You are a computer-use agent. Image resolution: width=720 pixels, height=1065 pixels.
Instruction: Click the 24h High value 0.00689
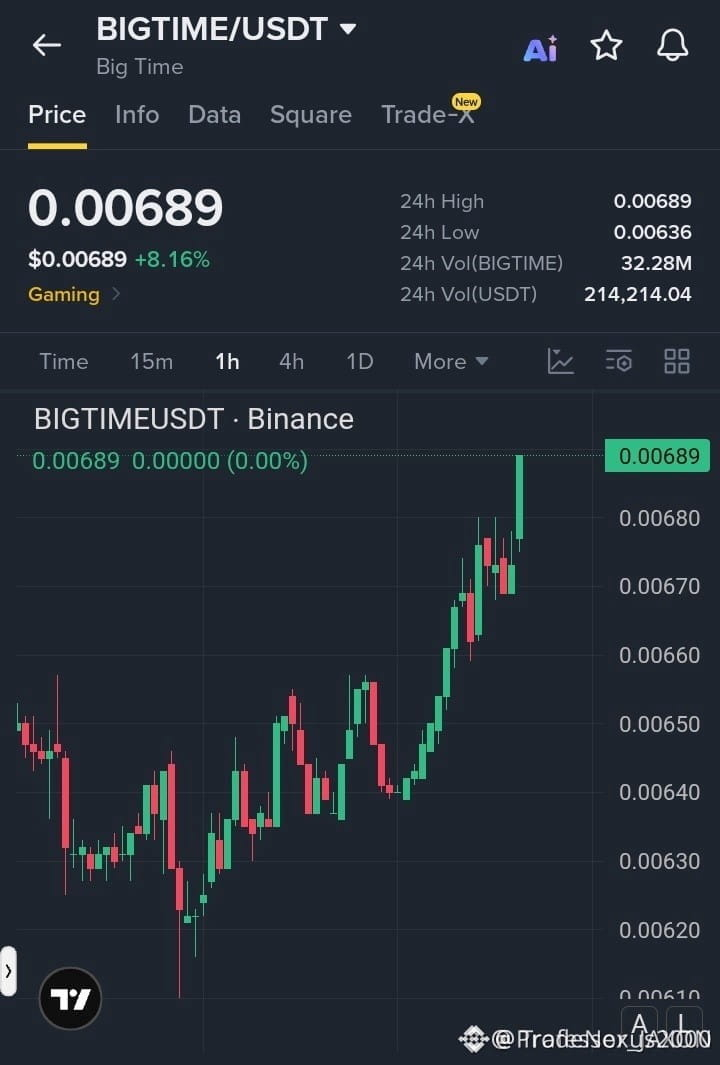(x=653, y=201)
